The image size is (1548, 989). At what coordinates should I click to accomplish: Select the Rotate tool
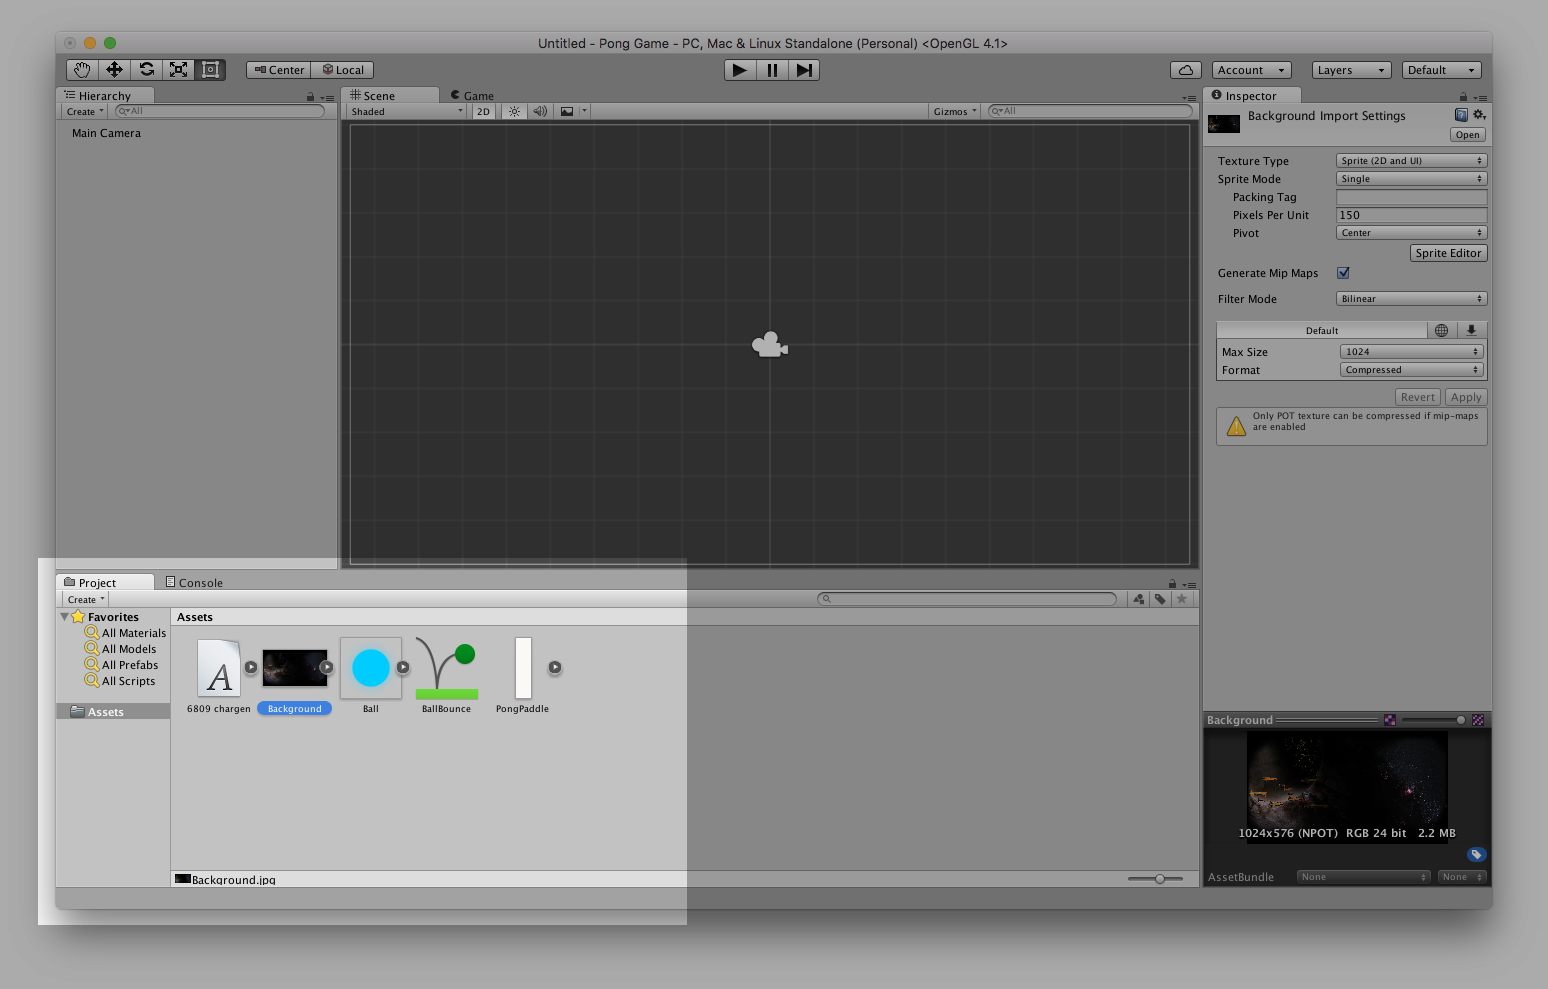pos(146,70)
